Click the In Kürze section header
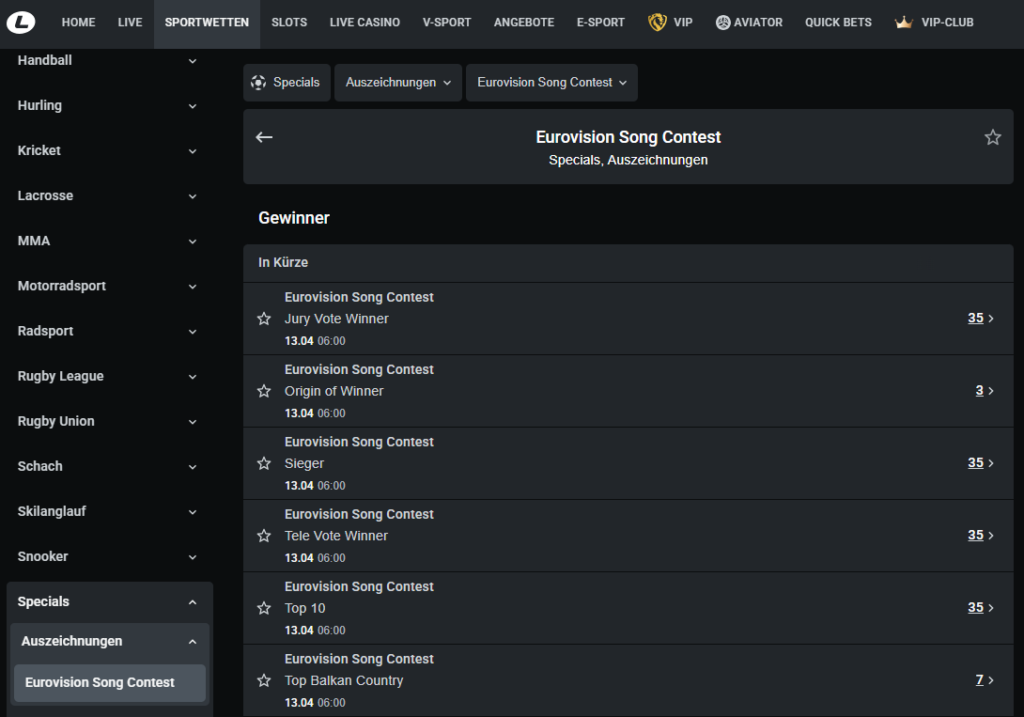 coord(628,263)
